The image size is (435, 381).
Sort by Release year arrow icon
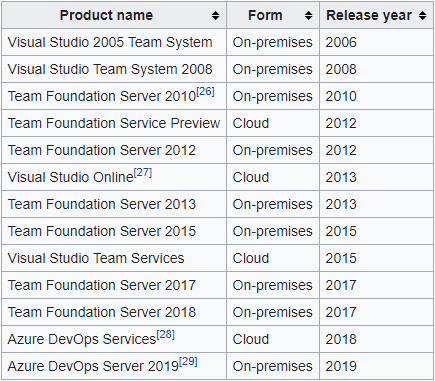[x=423, y=15]
